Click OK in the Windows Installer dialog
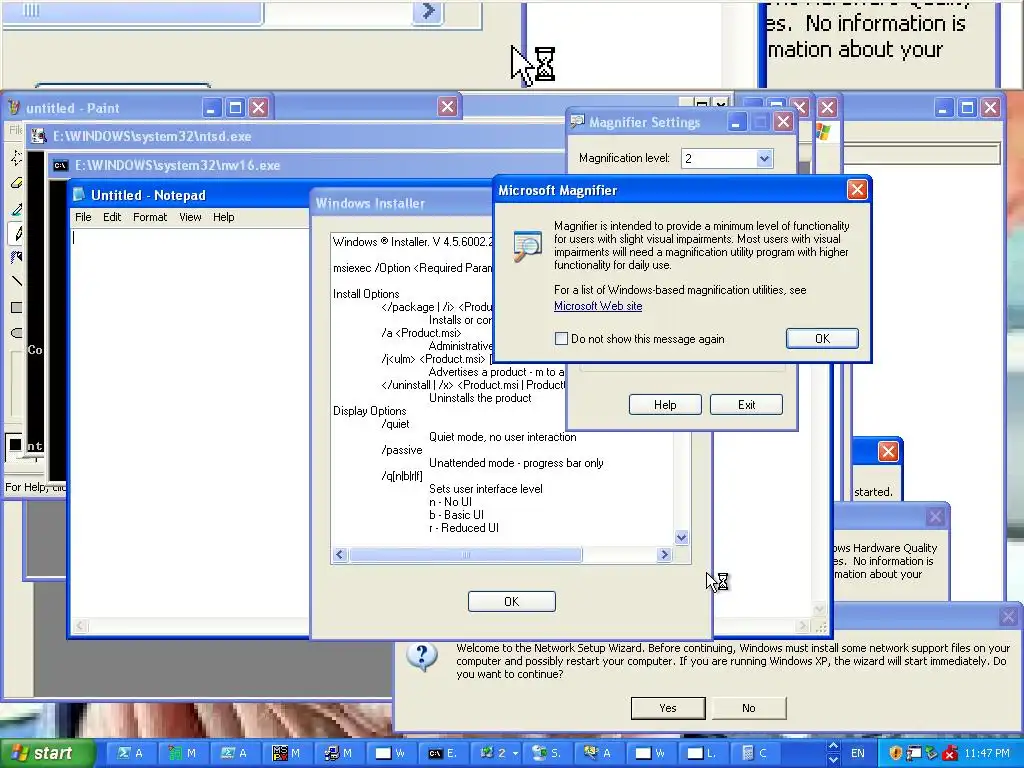 coord(511,601)
